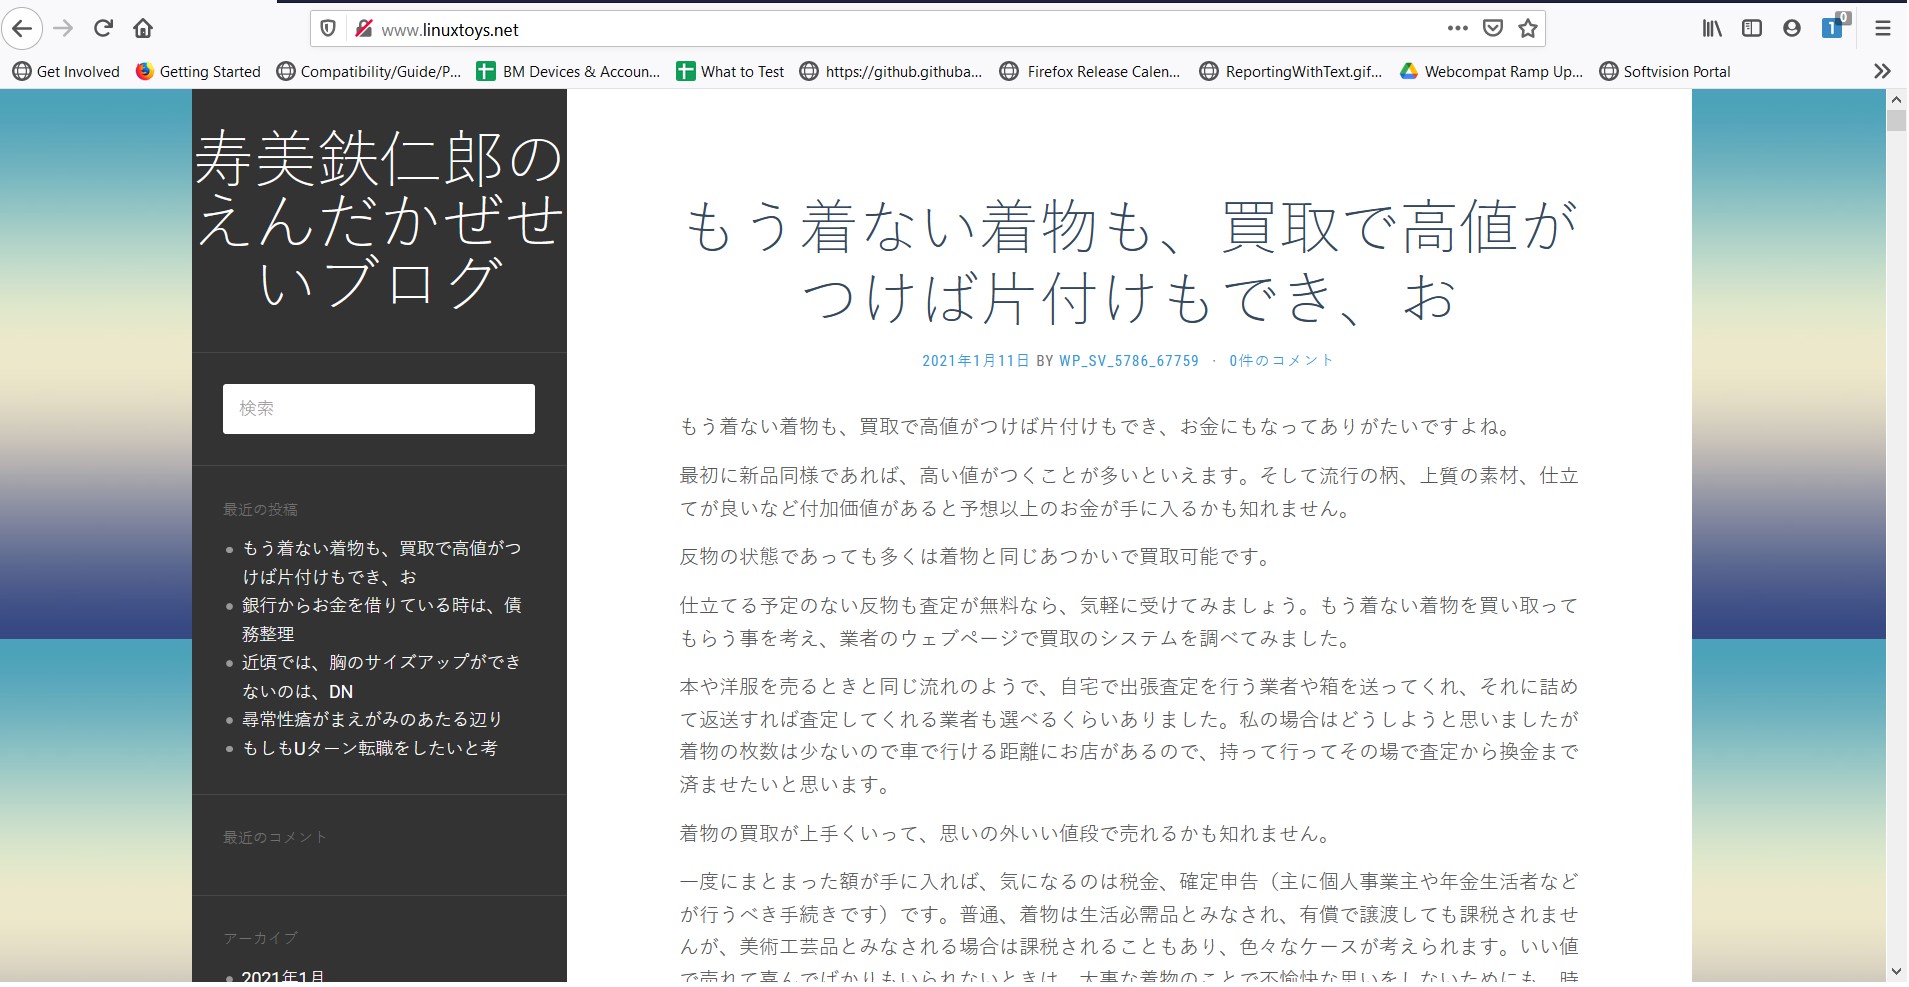This screenshot has width=1909, height=987.
Task: Open recent post 銀行からお金を借りている時は
Action: (381, 619)
